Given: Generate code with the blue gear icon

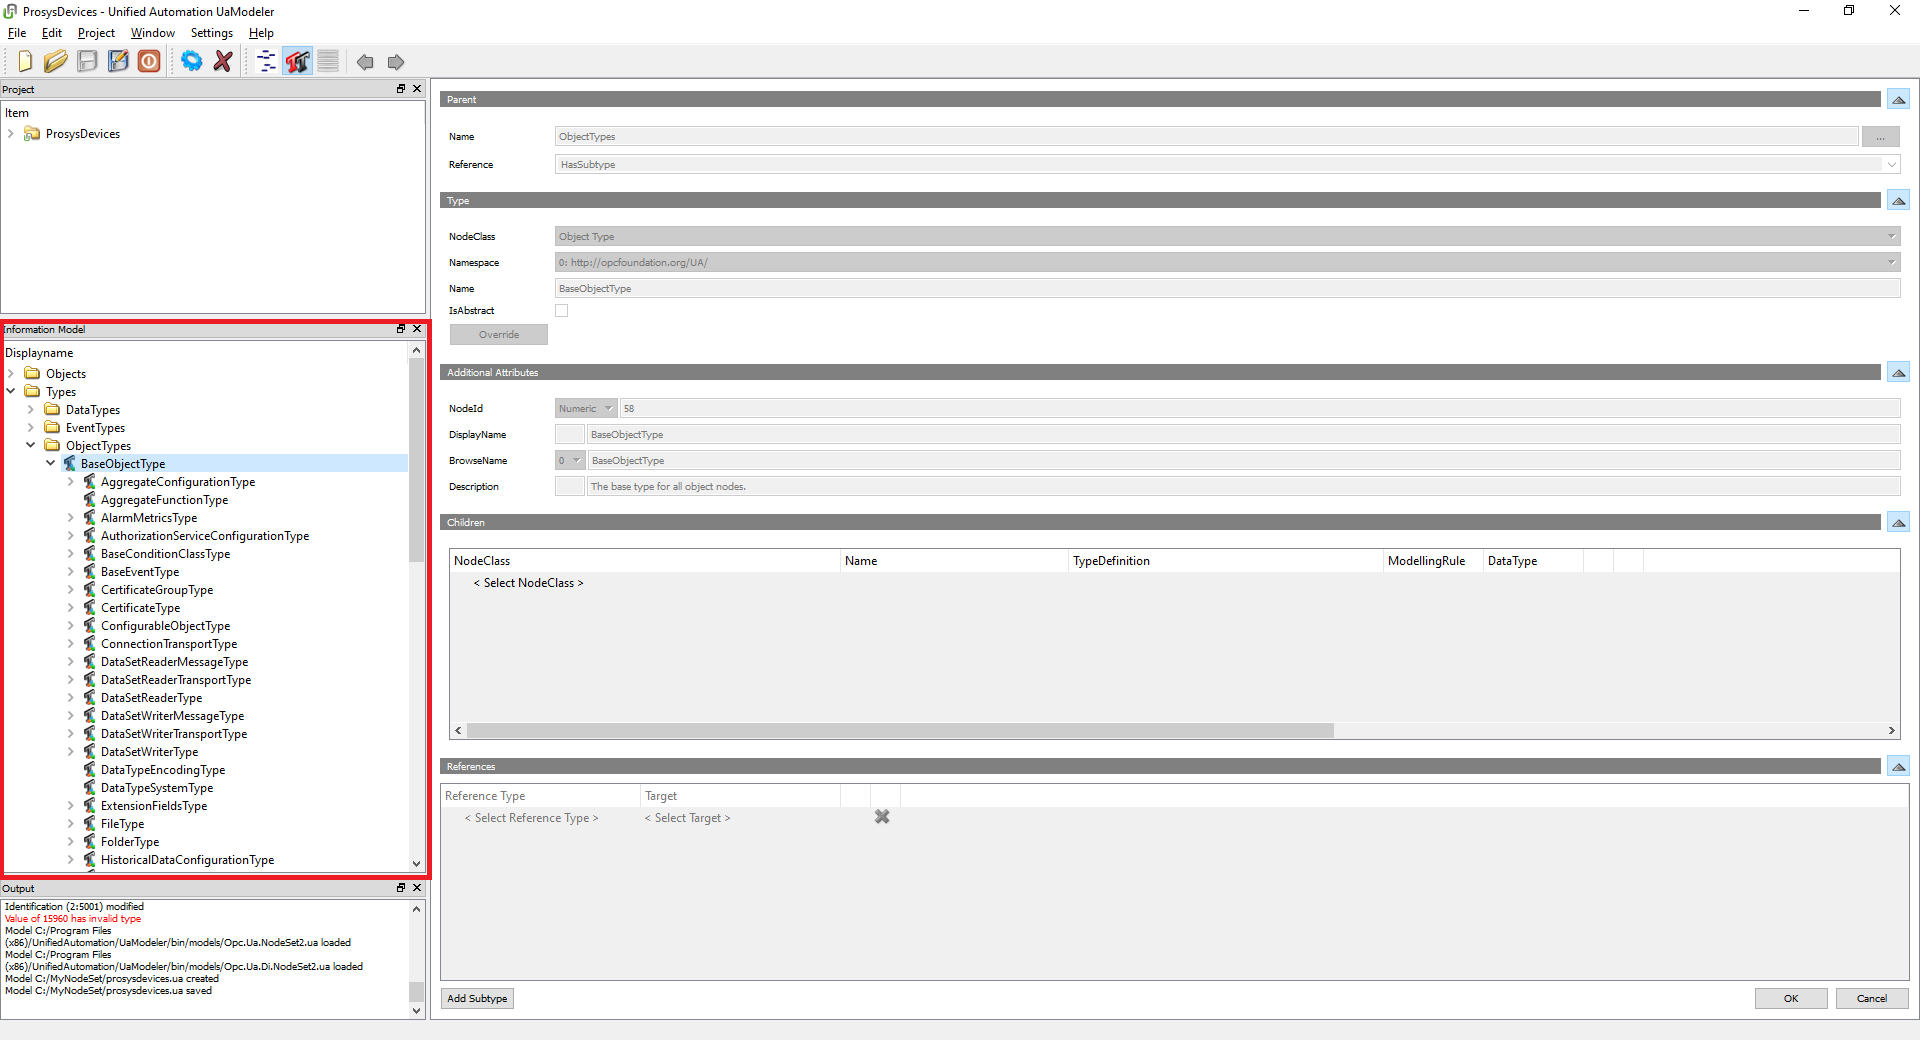Looking at the screenshot, I should [191, 61].
